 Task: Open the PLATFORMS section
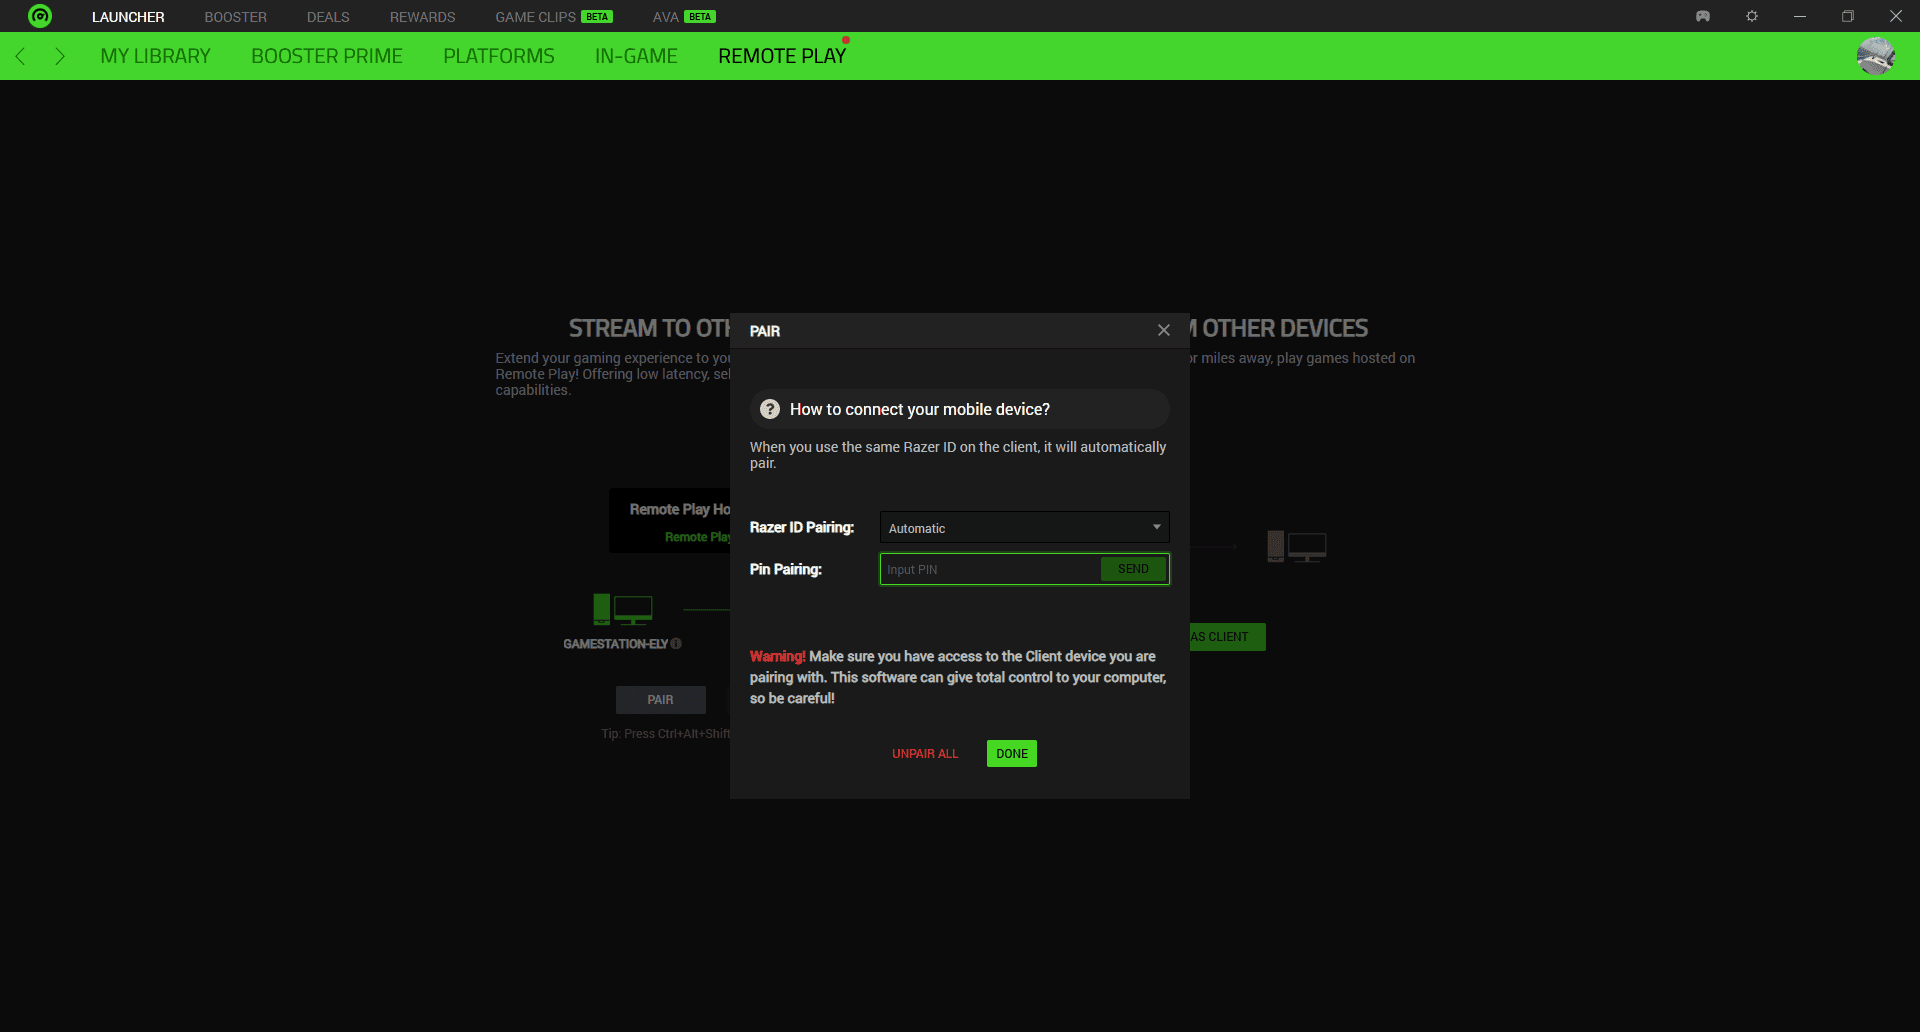(499, 56)
